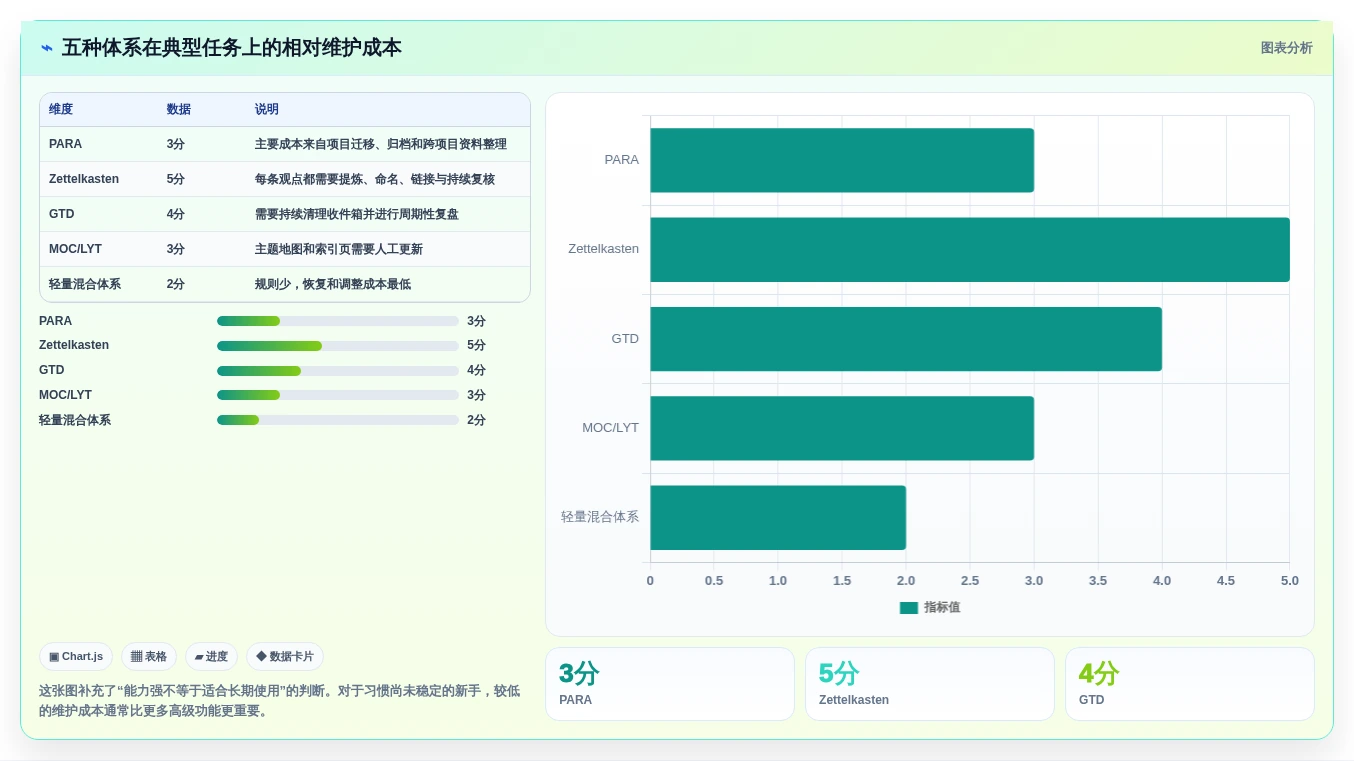Open the 5分 Zettelkasten data card
This screenshot has width=1354, height=761.
(930, 684)
